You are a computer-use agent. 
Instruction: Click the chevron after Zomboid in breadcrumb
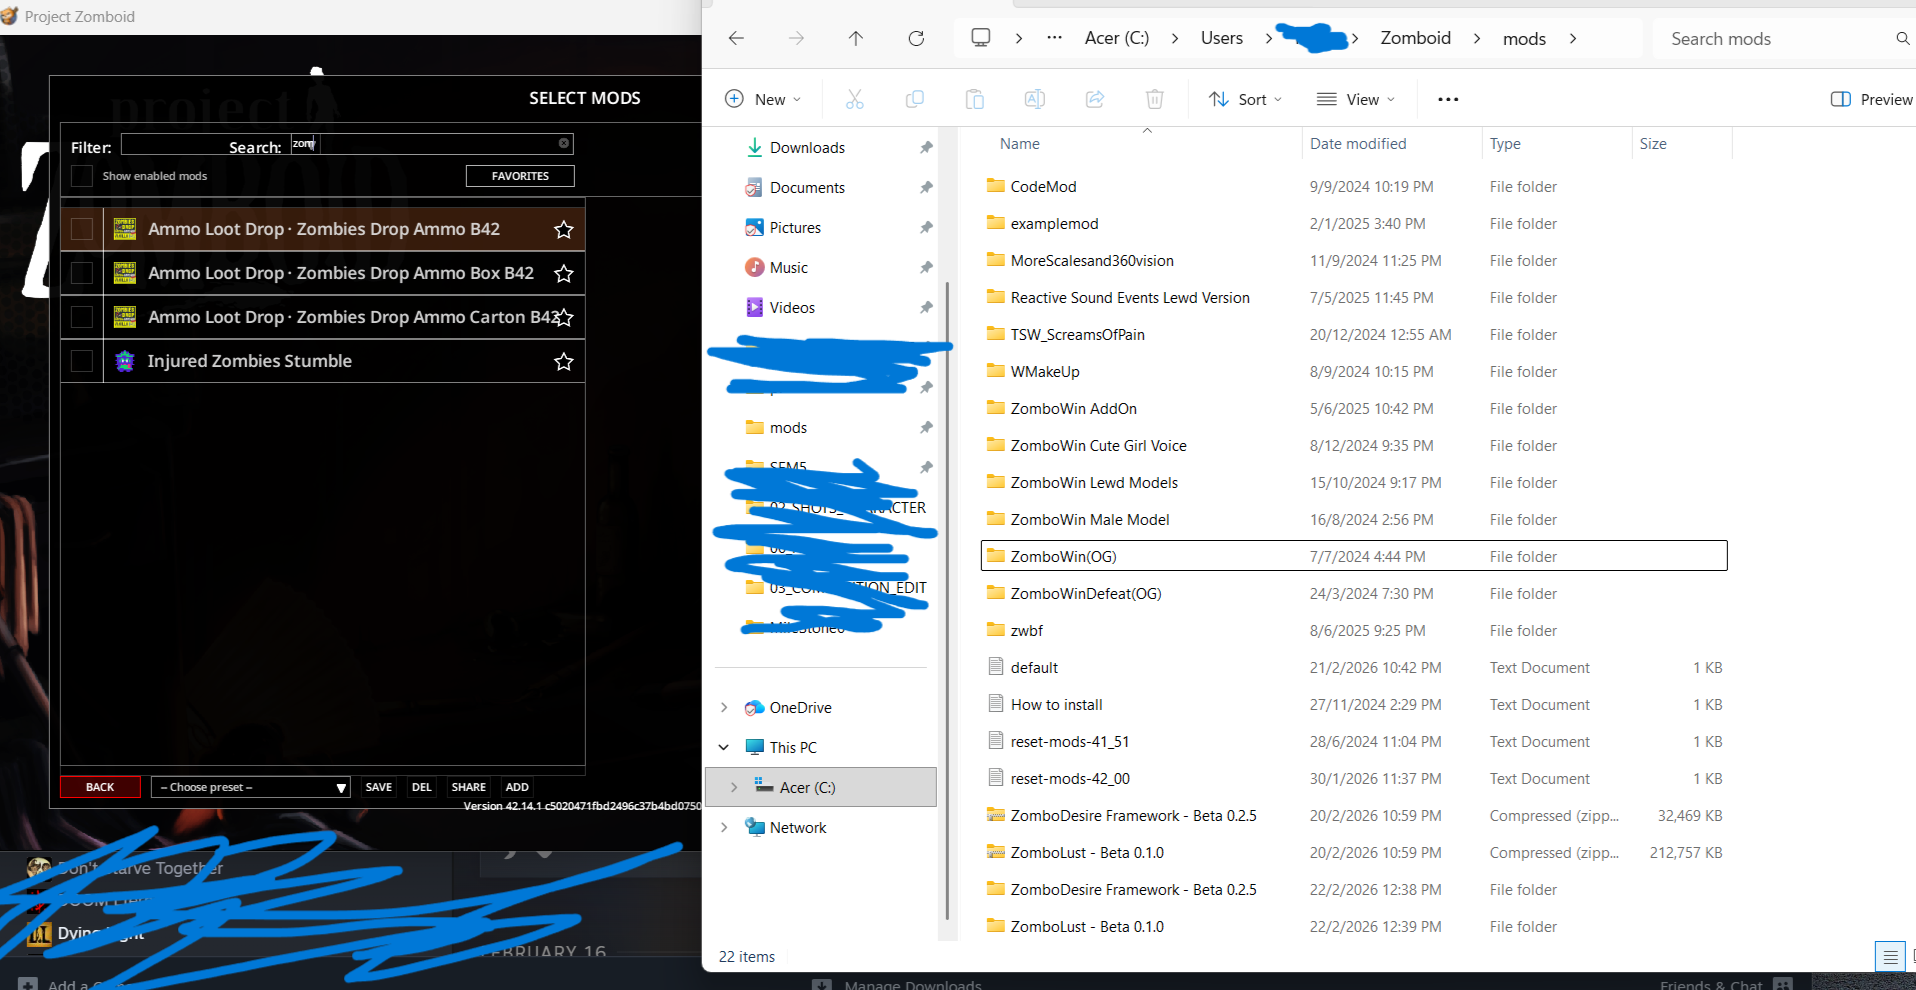pos(1477,38)
